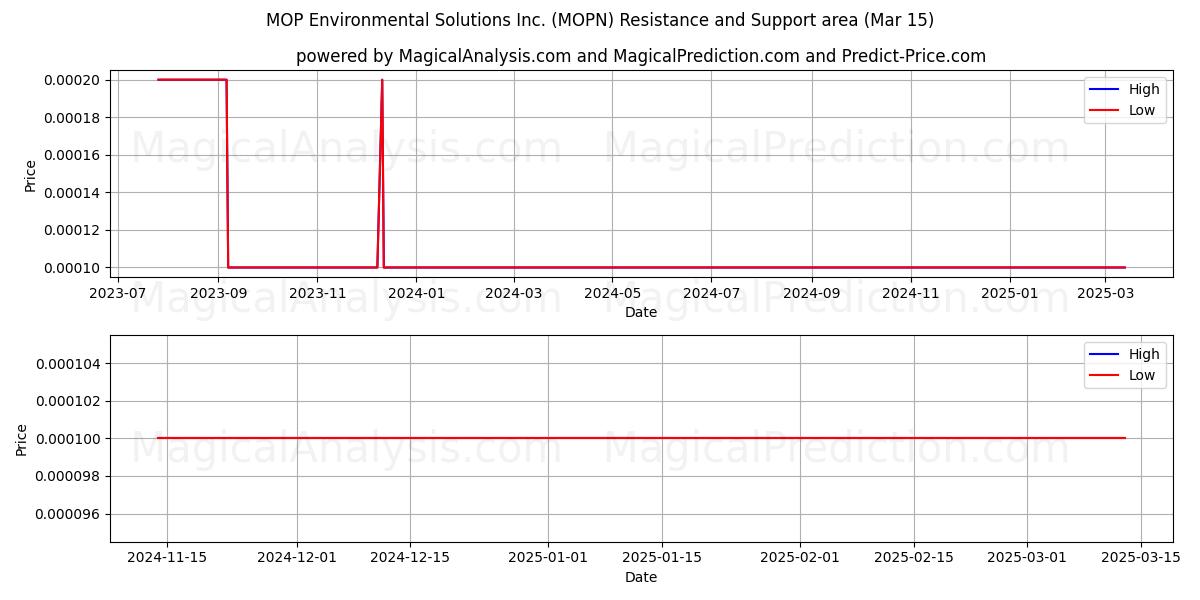
Task: Click the 0.00016 y-axis label
Action: (73, 155)
